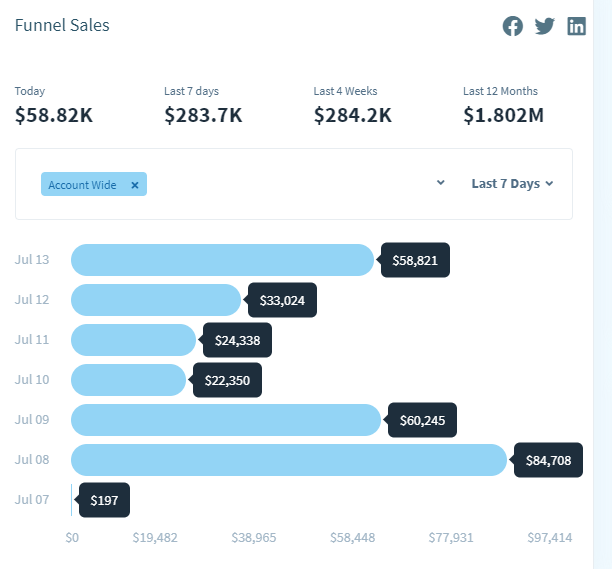
Task: Open the Last 7 Days range dropdown
Action: [512, 184]
